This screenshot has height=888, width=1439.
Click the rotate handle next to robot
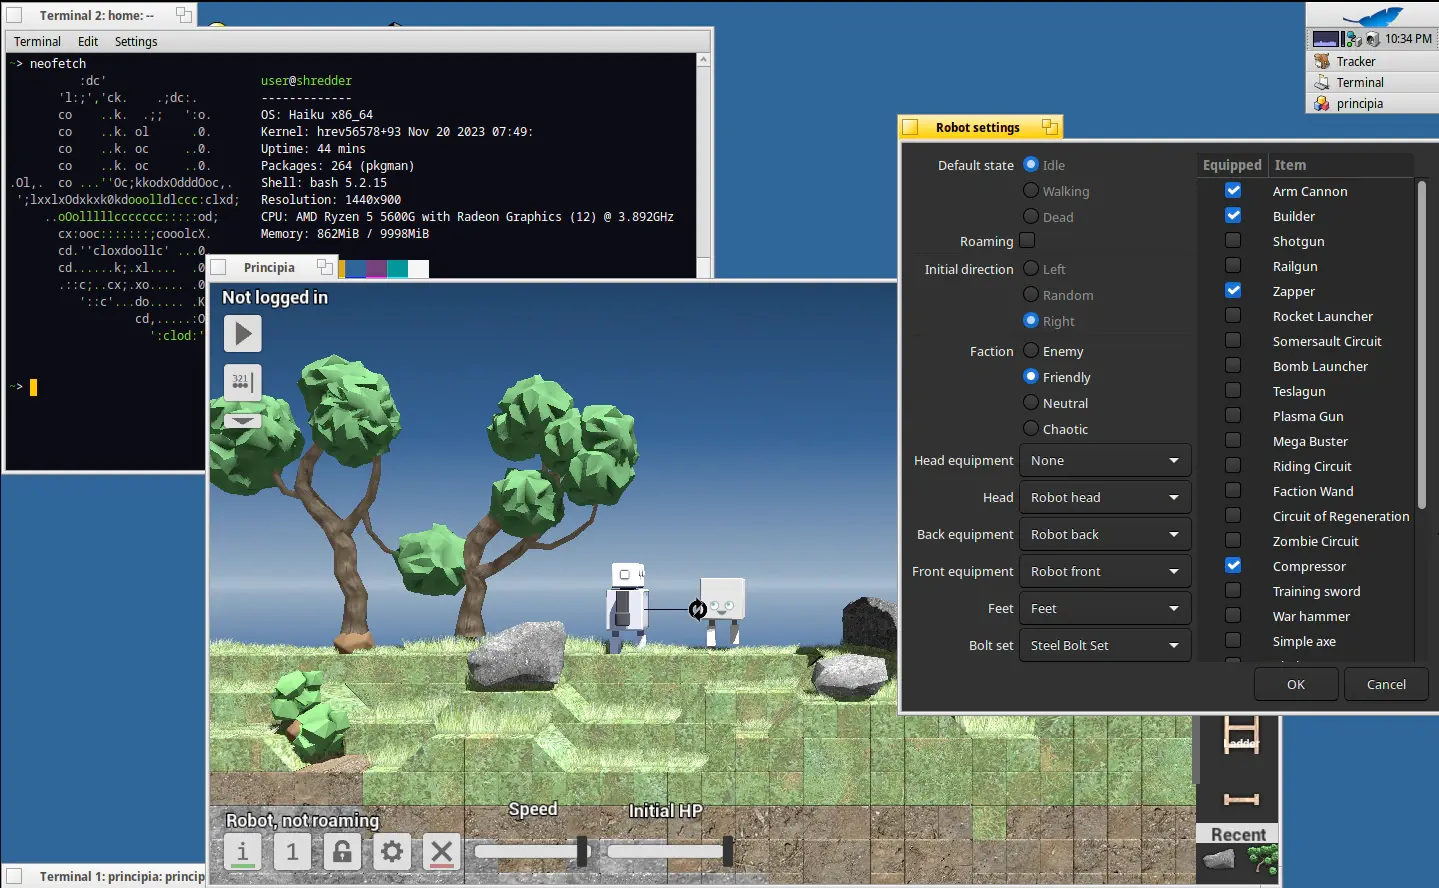(698, 609)
